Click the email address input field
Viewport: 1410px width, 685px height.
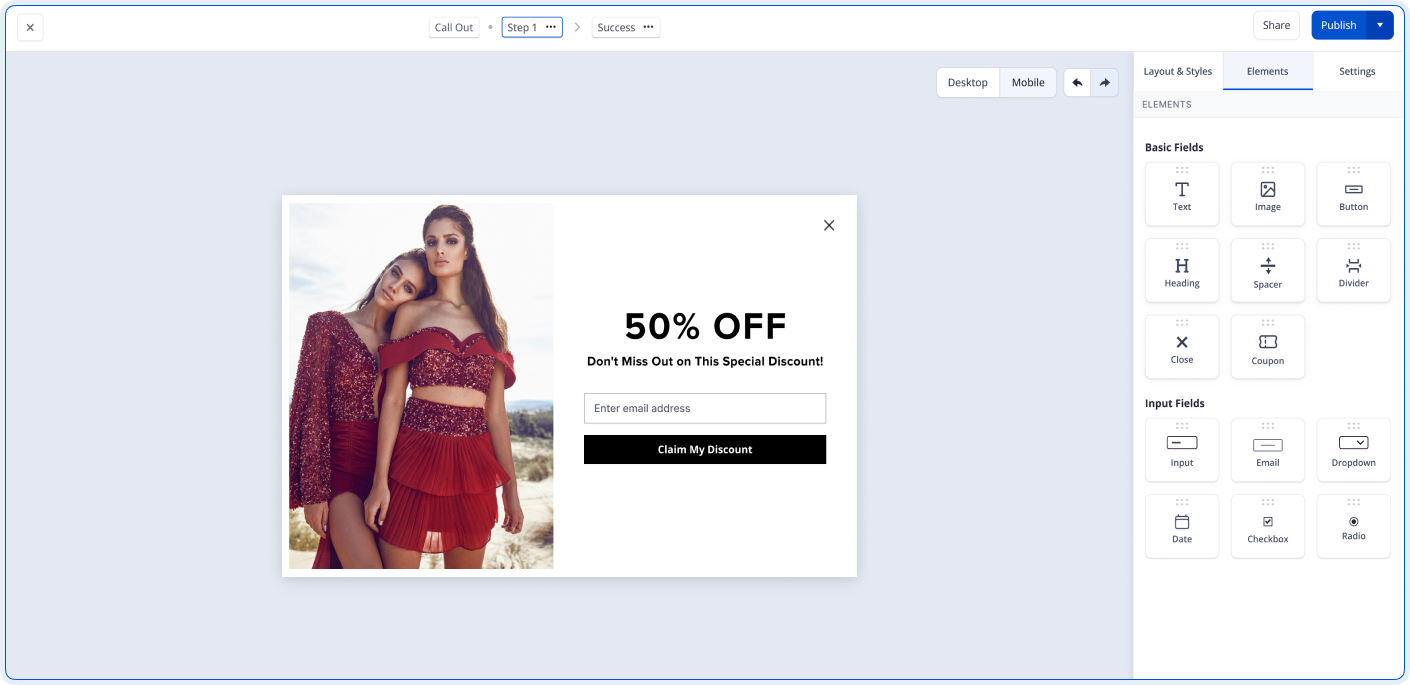coord(705,408)
